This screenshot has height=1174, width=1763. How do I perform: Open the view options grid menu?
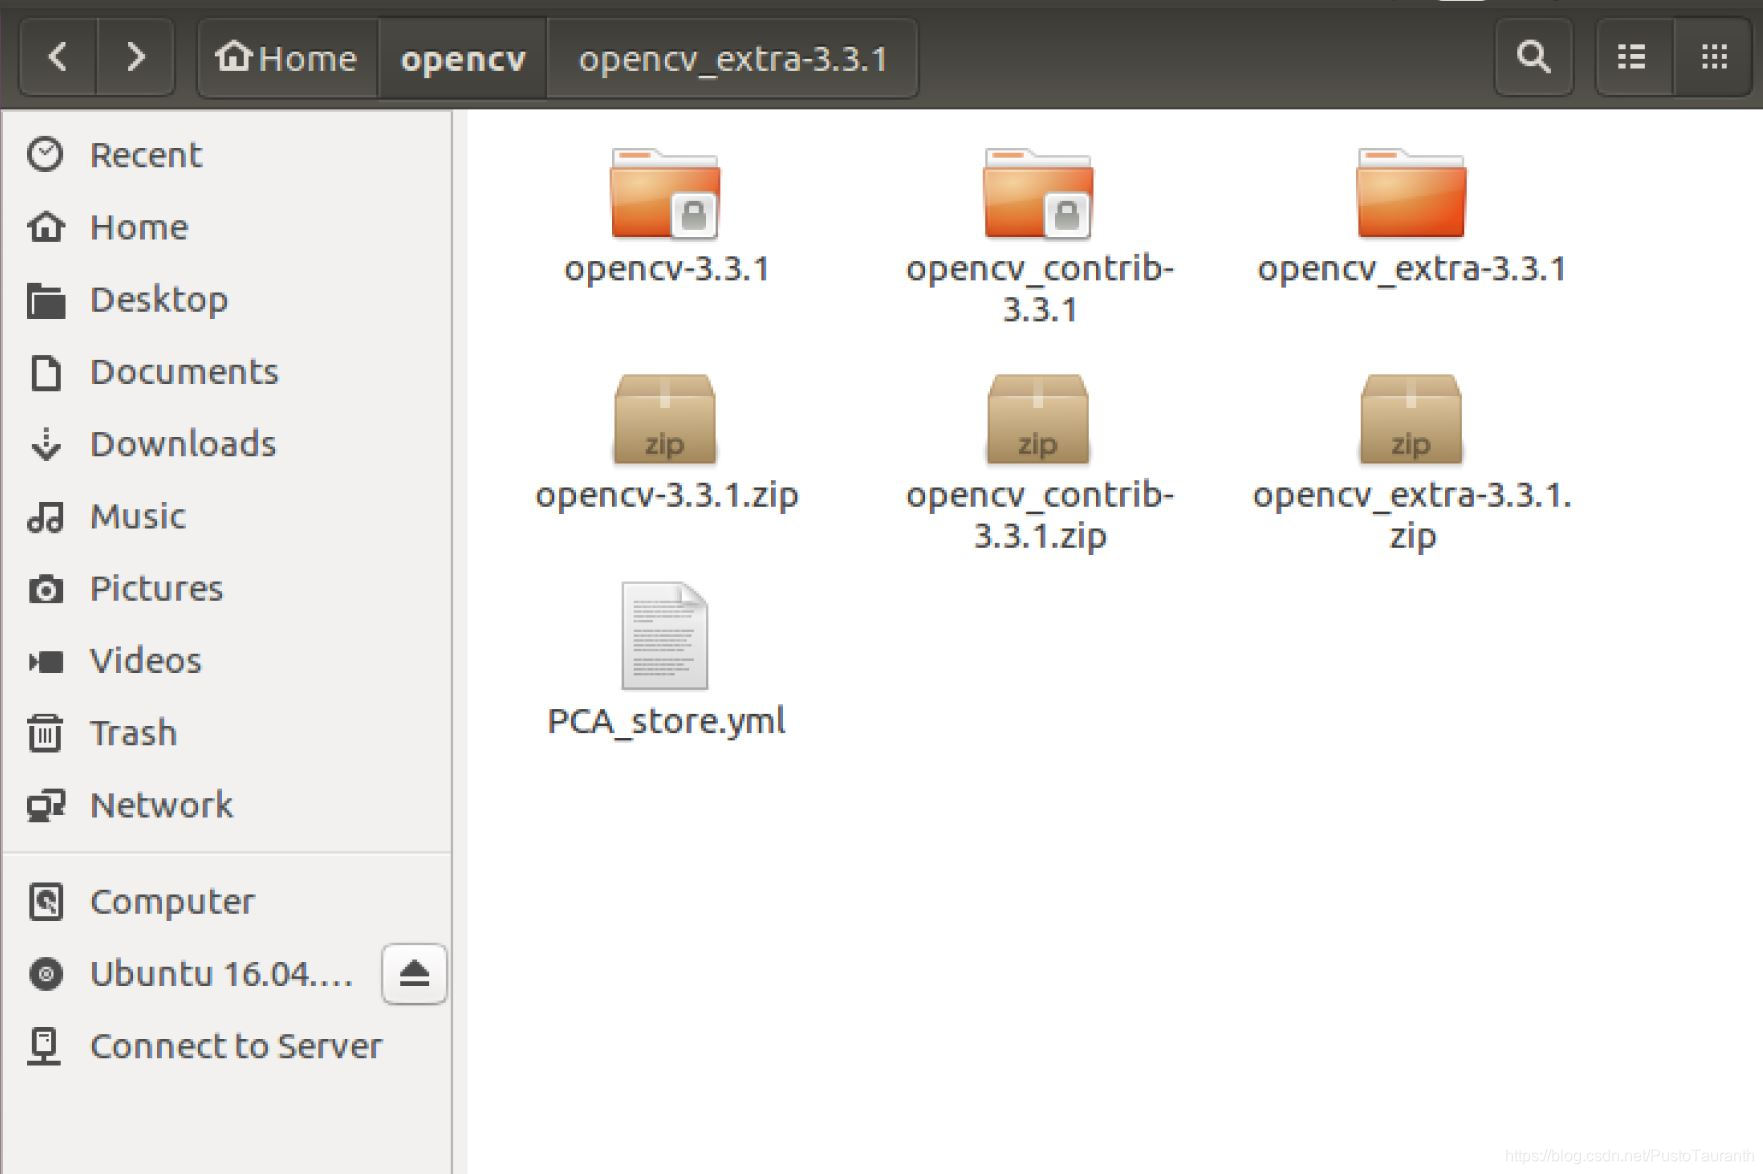(1712, 56)
